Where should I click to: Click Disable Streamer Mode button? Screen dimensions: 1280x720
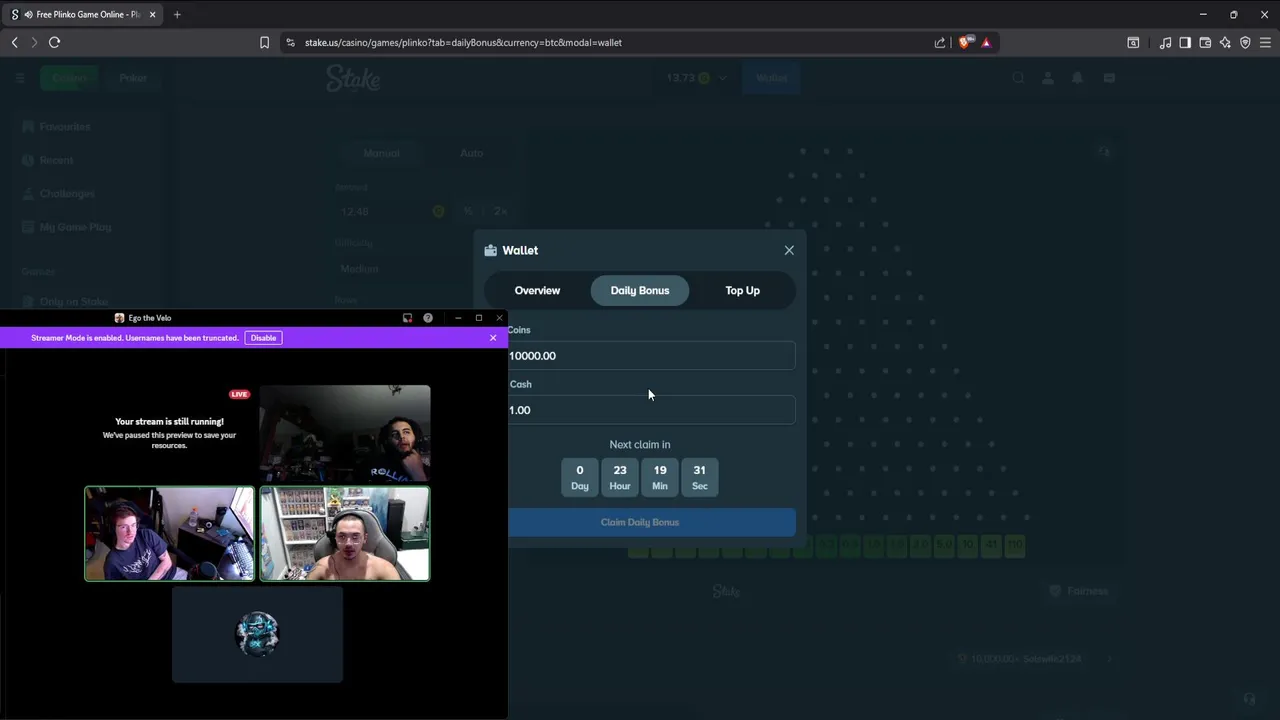(263, 338)
